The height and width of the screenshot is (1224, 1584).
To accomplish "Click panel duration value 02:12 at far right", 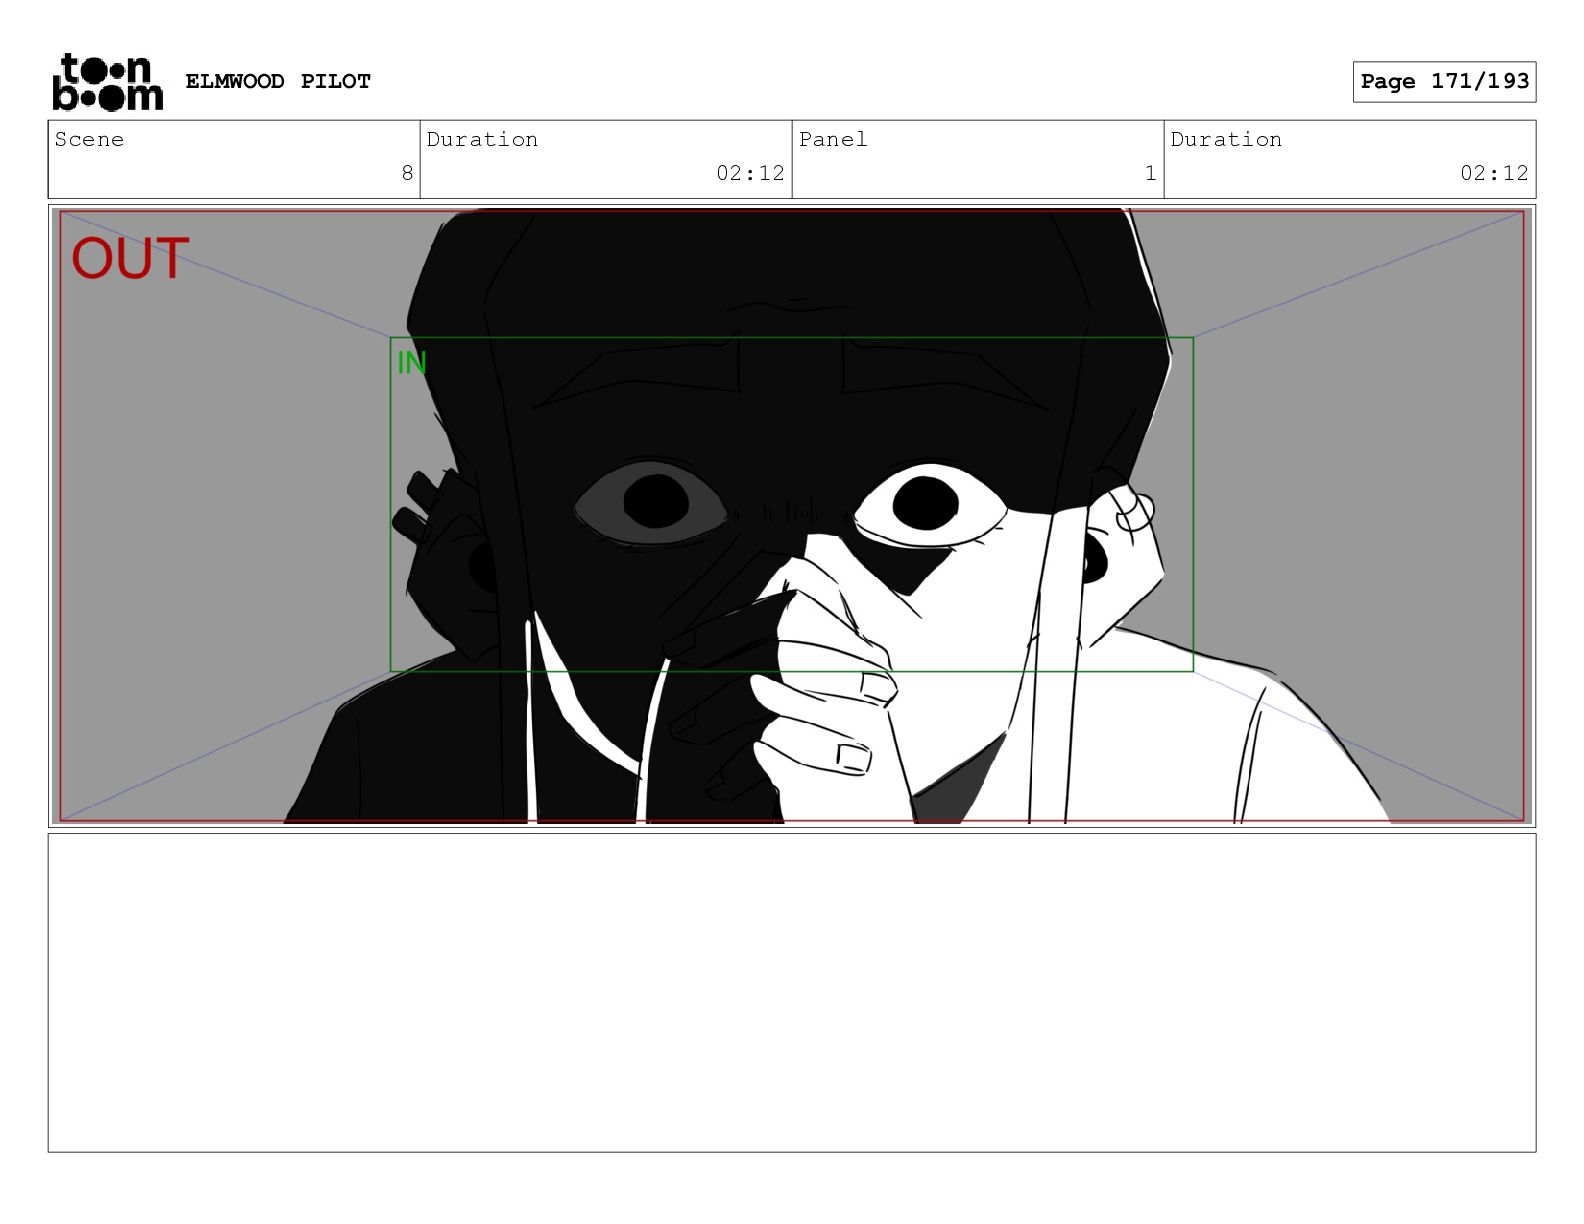I will pyautogui.click(x=1494, y=173).
